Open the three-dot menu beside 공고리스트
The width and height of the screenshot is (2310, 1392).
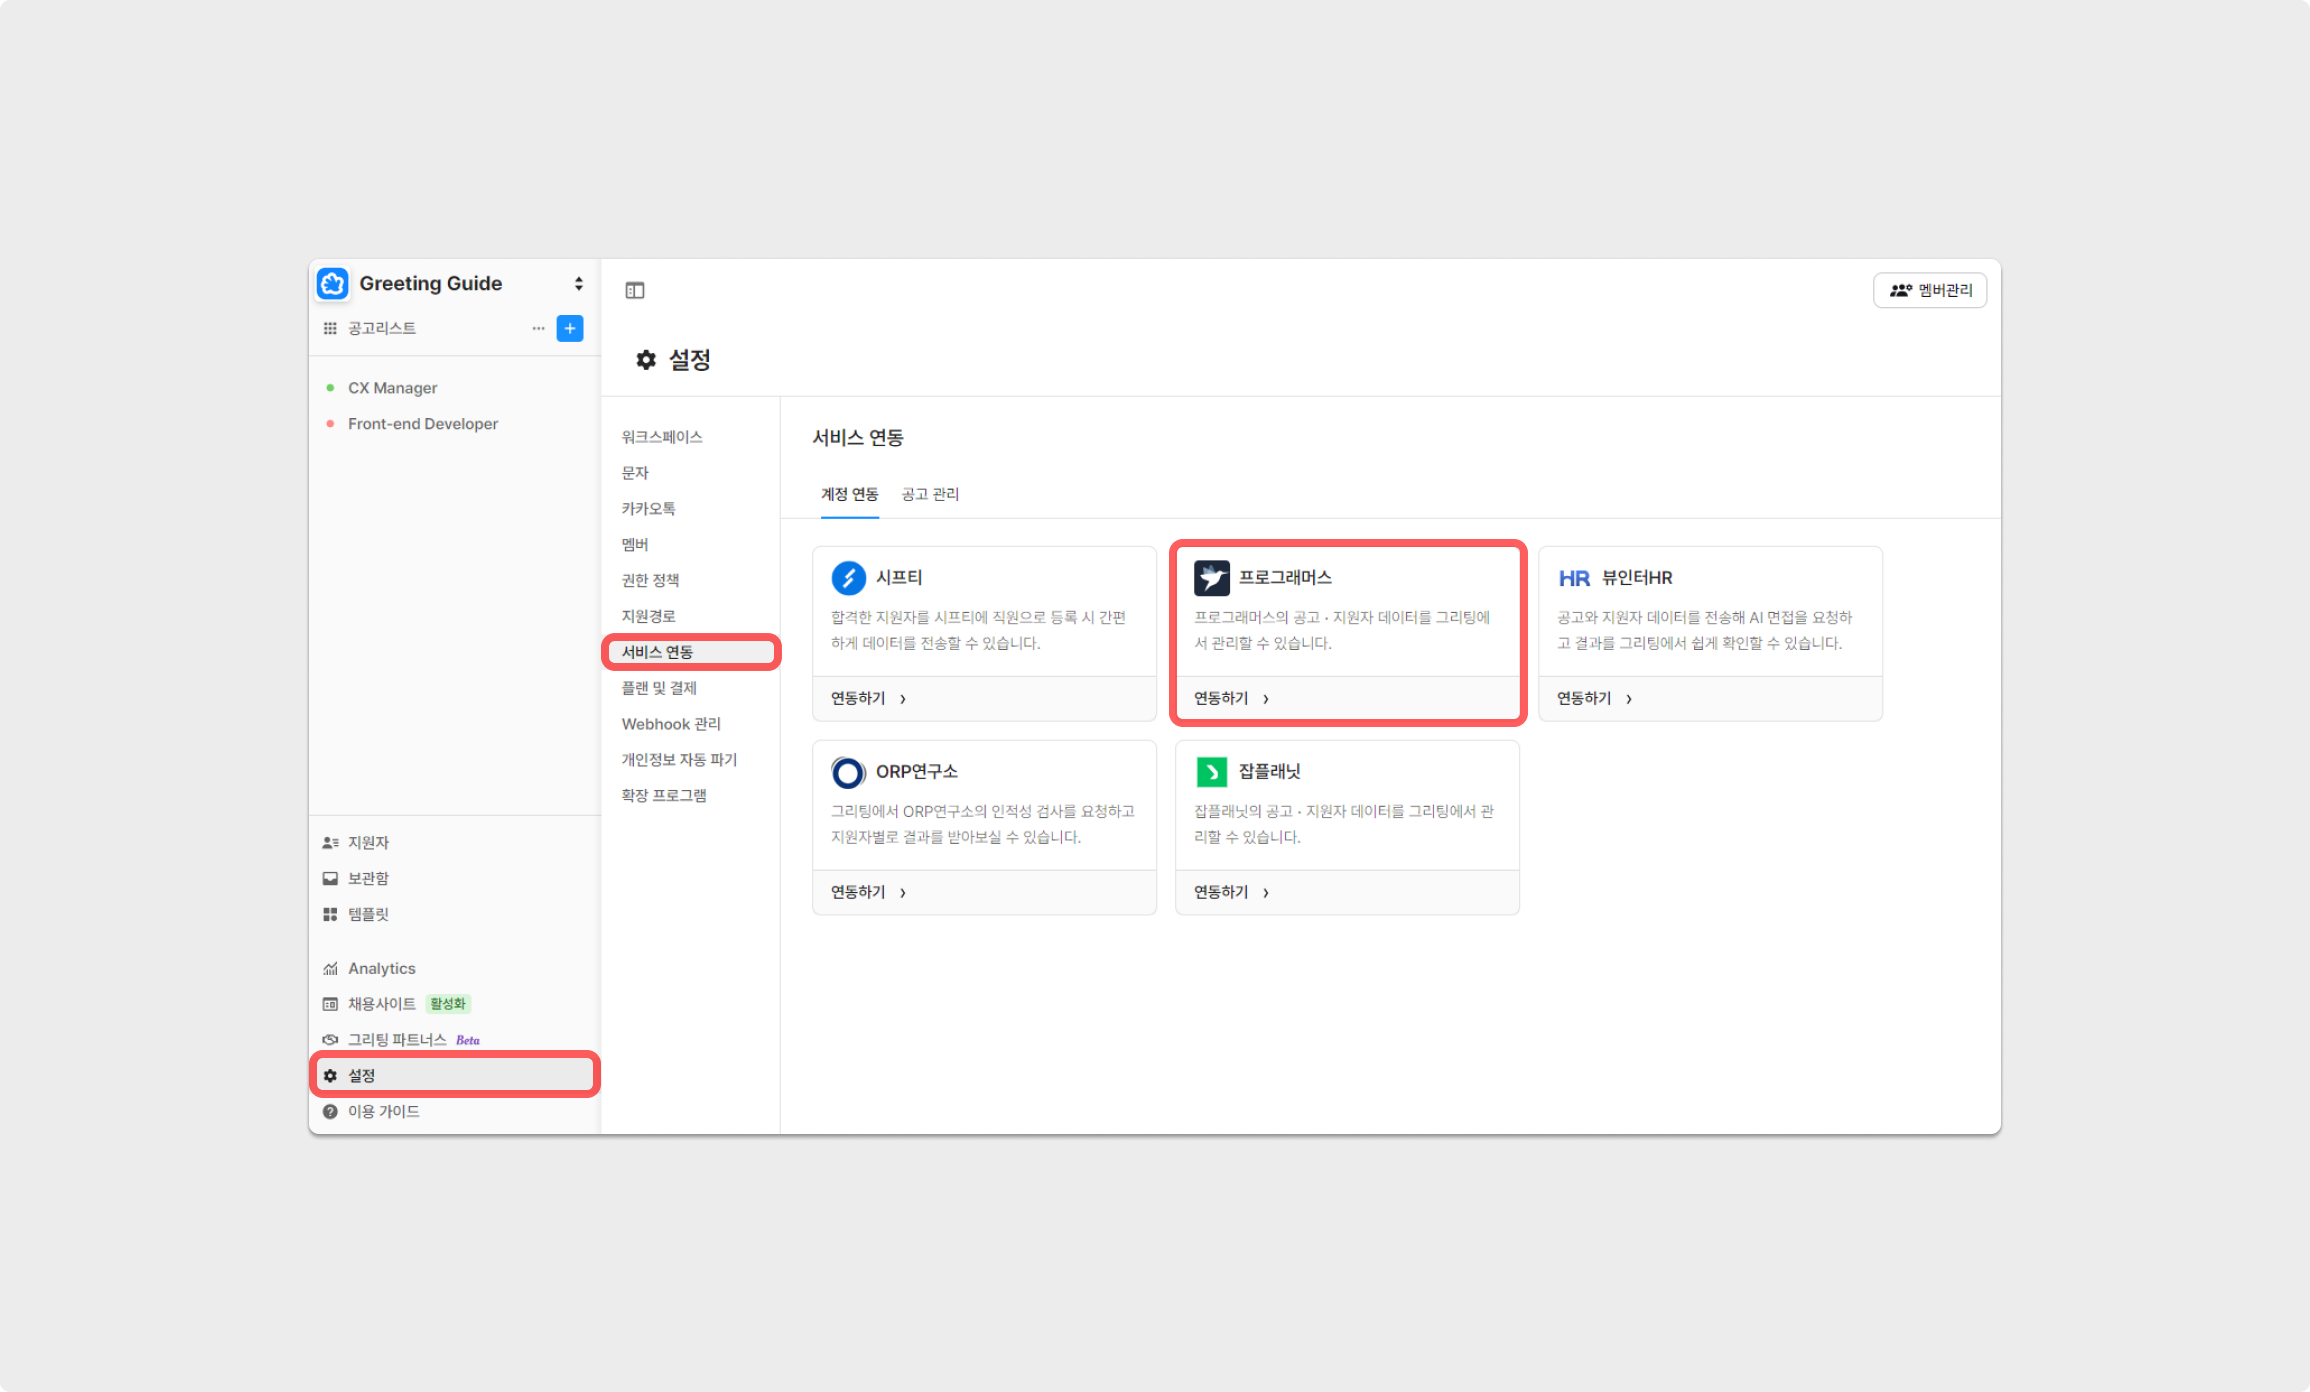[538, 328]
